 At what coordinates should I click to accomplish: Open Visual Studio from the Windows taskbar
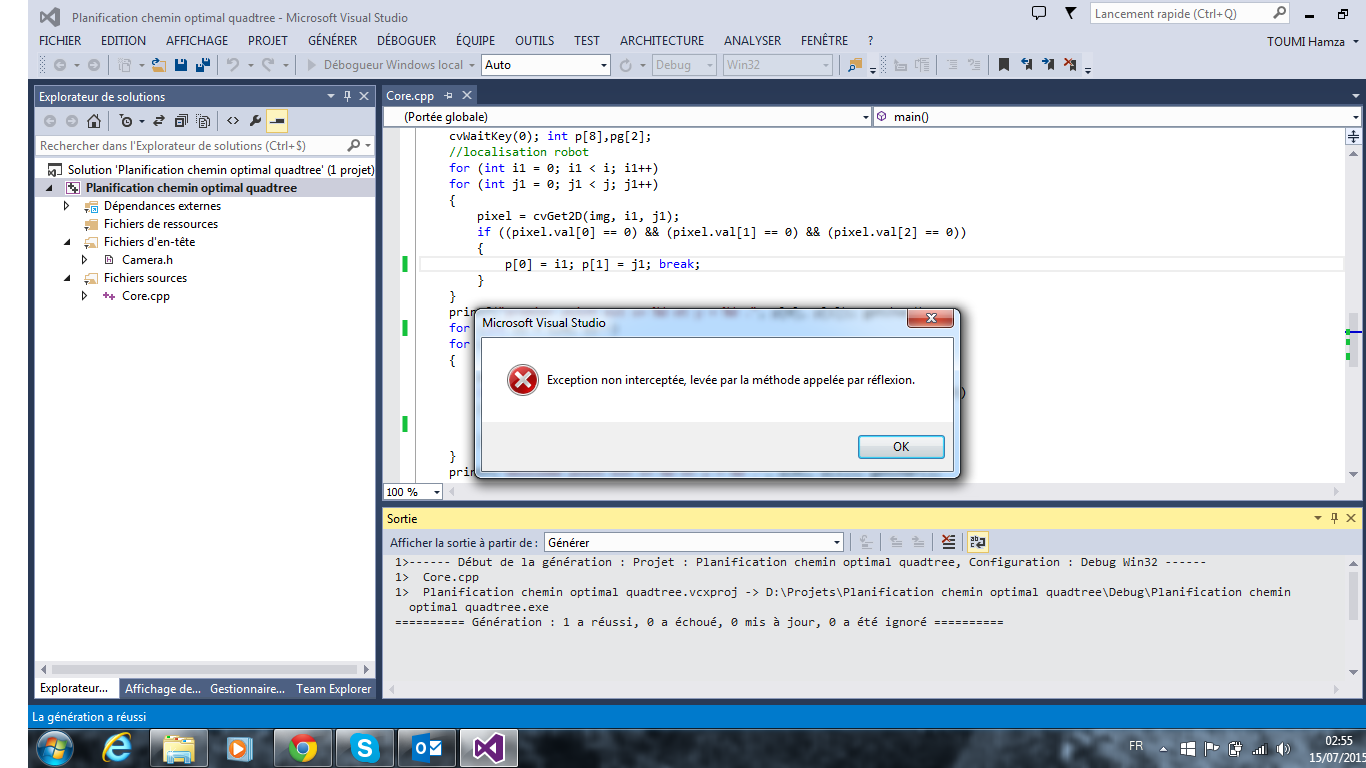click(x=488, y=747)
